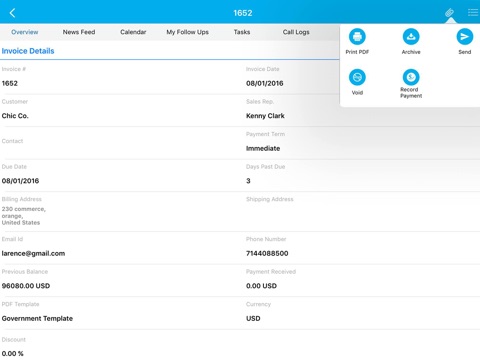This screenshot has width=480, height=360.
Task: Select invoice date 08/01/2016
Action: click(265, 83)
